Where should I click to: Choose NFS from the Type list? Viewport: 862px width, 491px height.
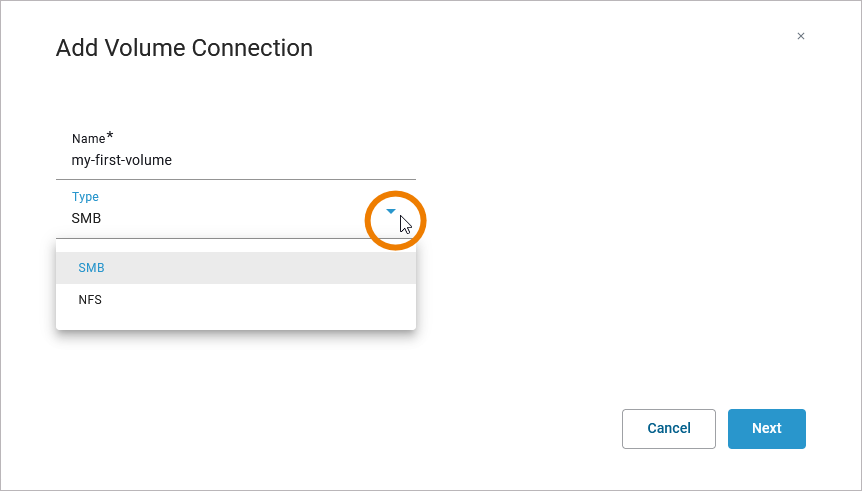tap(90, 299)
